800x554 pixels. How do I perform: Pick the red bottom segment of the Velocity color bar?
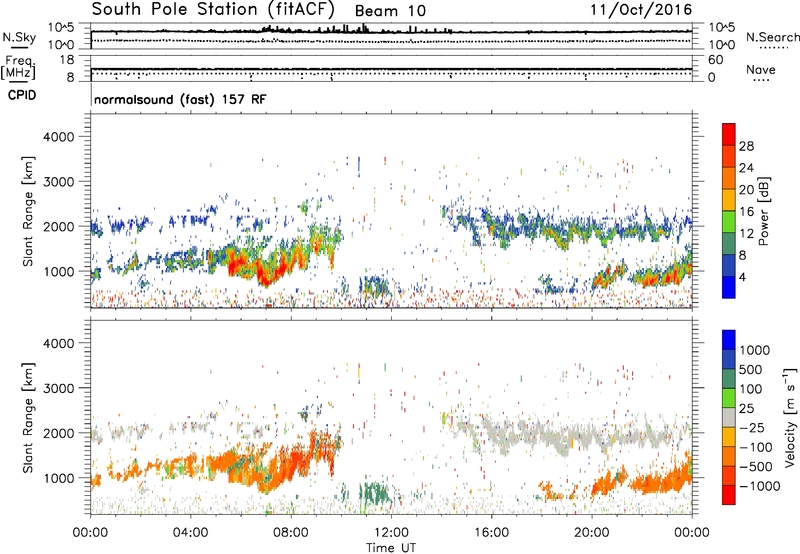click(x=729, y=495)
